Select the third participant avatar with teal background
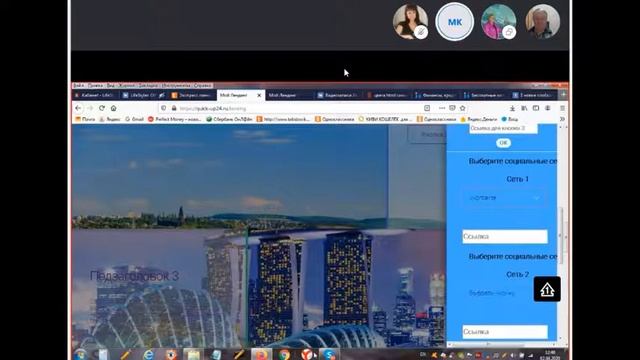The image size is (640, 360). (499, 22)
